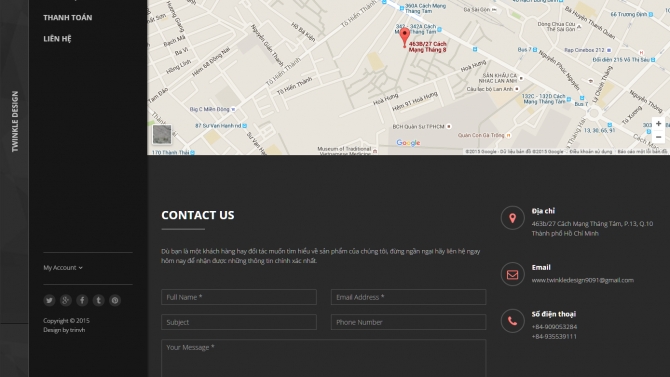Focus the Phone Number field
Screen dimensions: 670x377
click(x=408, y=322)
